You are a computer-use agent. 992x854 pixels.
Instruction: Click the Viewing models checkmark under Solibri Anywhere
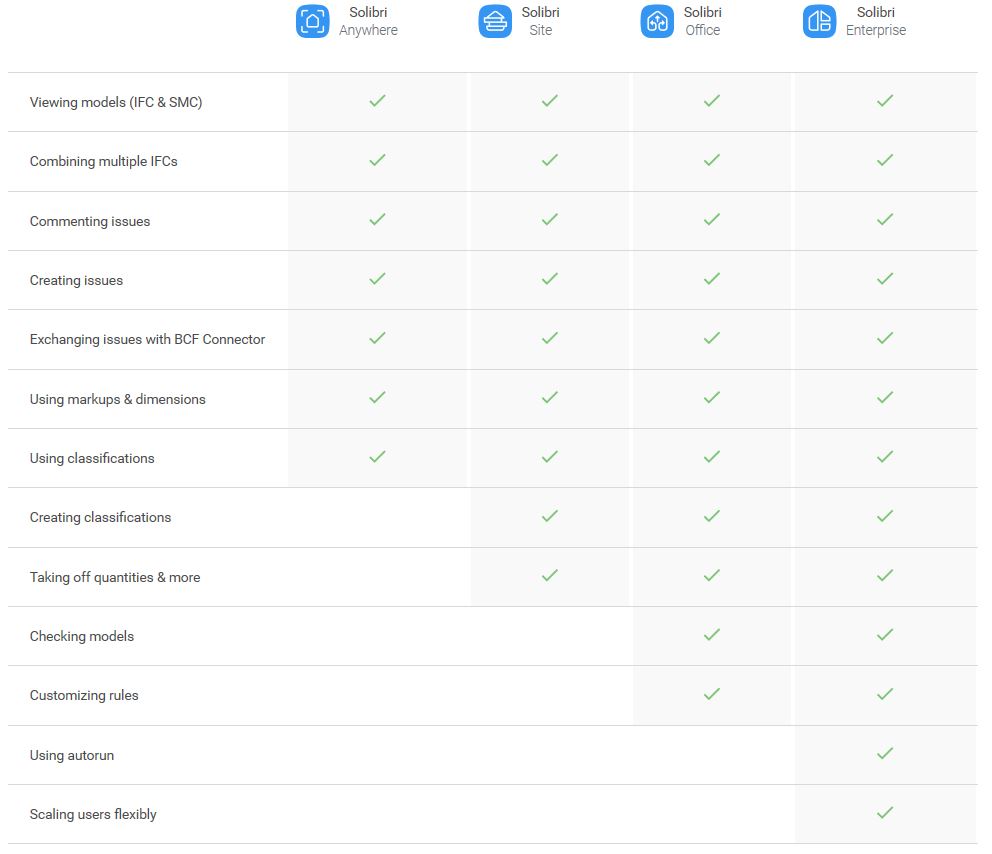(378, 101)
